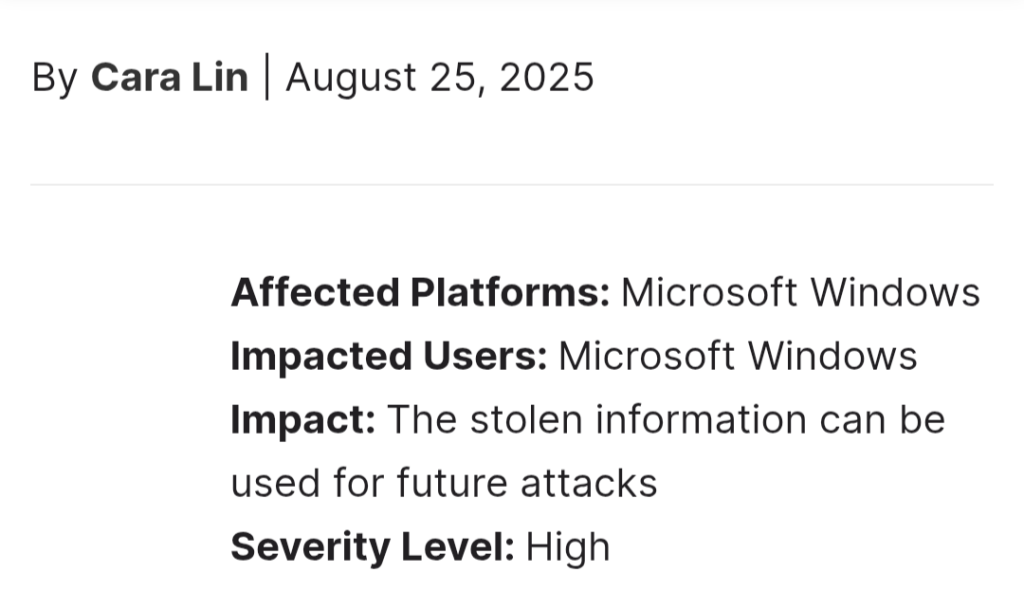Click the word "stolen" in the Impact description

[x=526, y=419]
